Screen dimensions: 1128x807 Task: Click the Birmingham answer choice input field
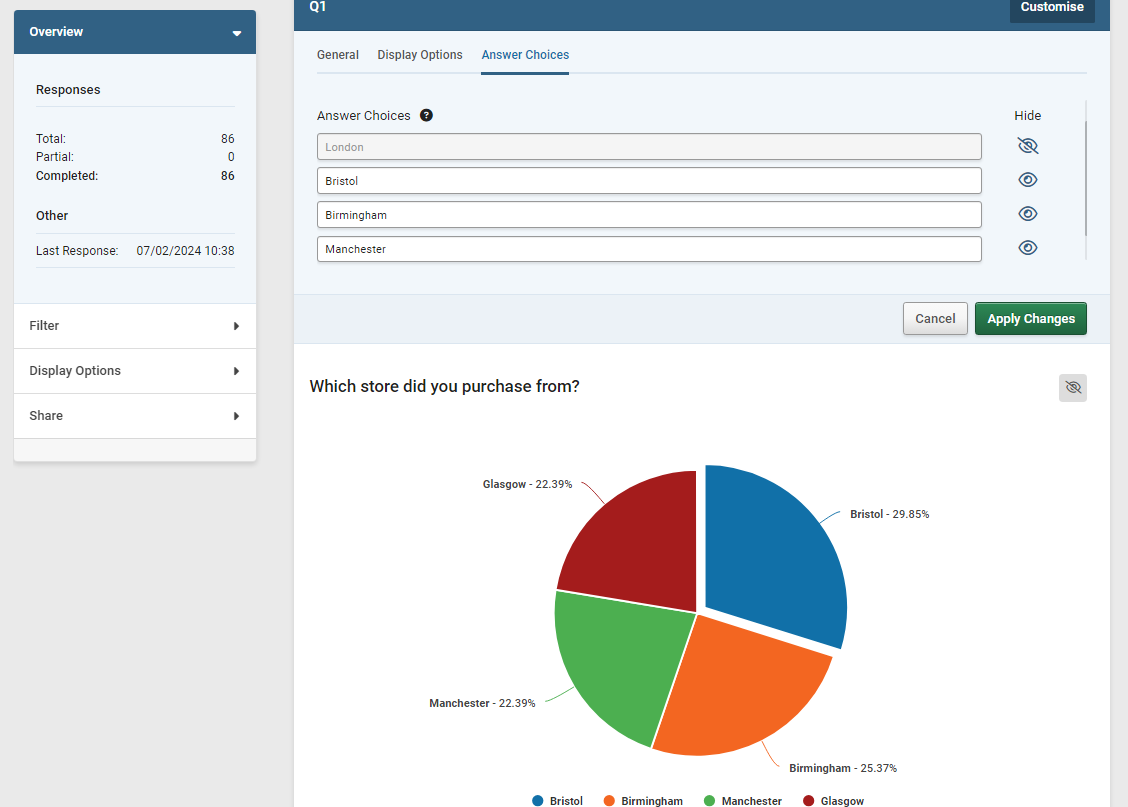(x=648, y=214)
